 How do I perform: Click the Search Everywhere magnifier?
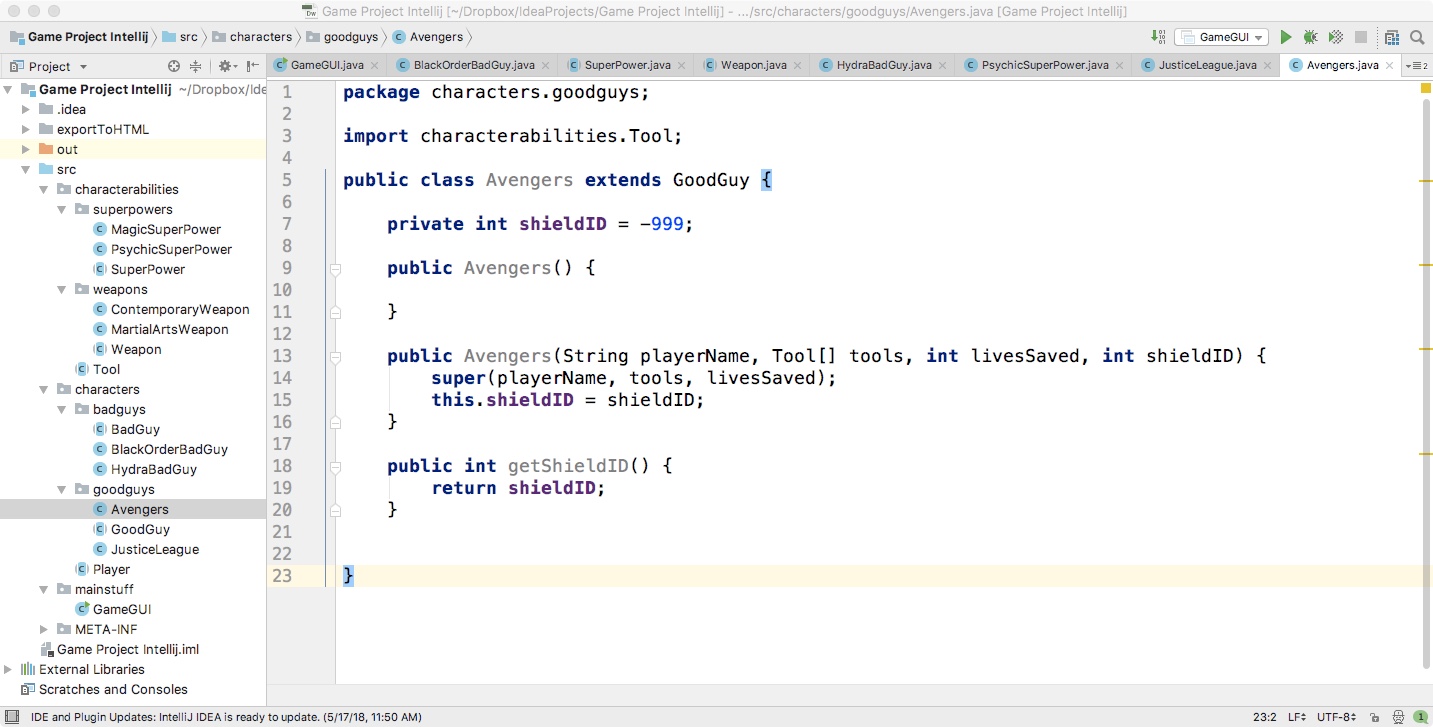pyautogui.click(x=1417, y=37)
